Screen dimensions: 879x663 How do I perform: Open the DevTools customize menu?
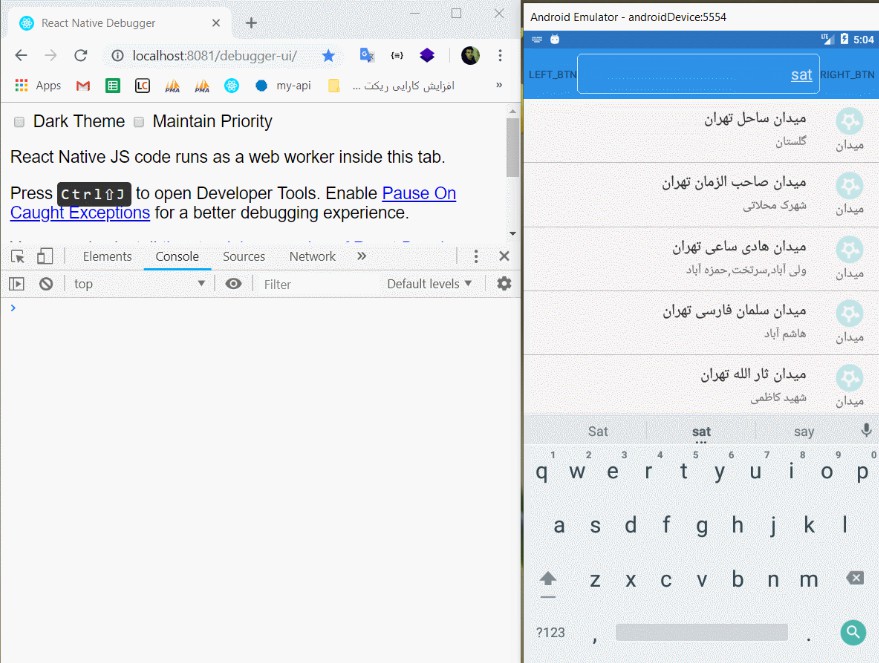pos(476,257)
